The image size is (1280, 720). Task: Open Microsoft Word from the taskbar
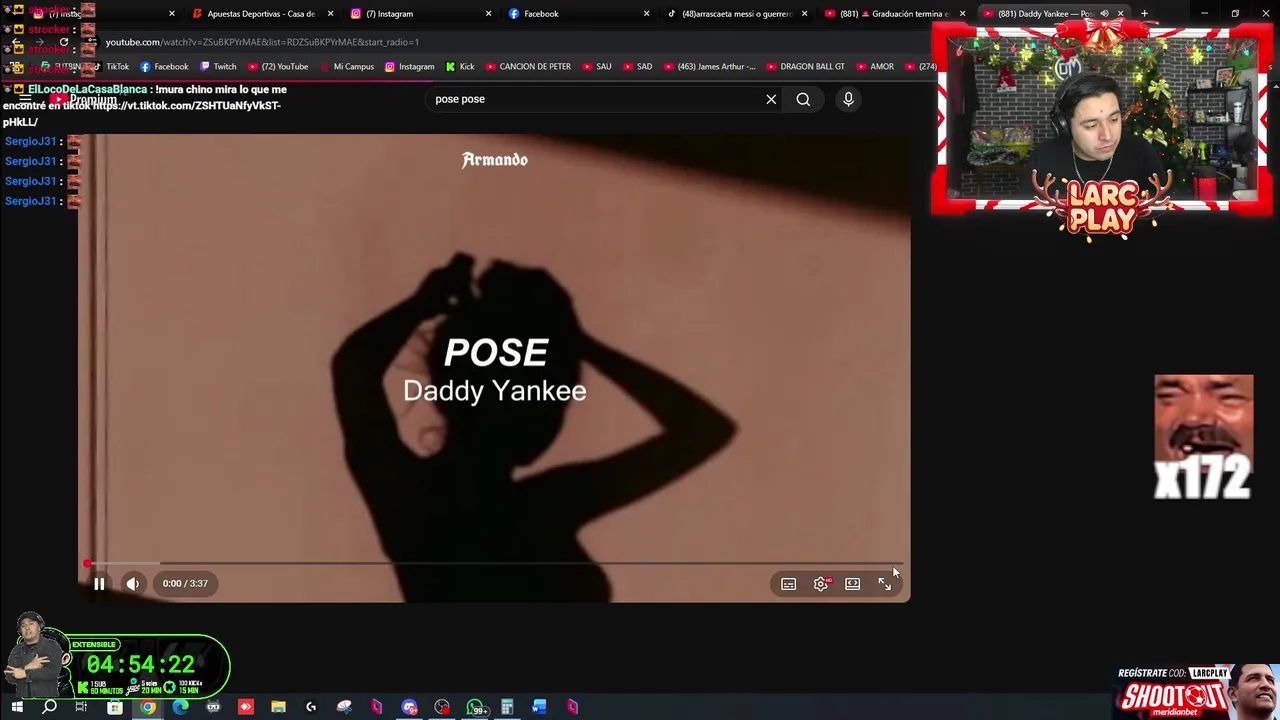pyautogui.click(x=539, y=708)
